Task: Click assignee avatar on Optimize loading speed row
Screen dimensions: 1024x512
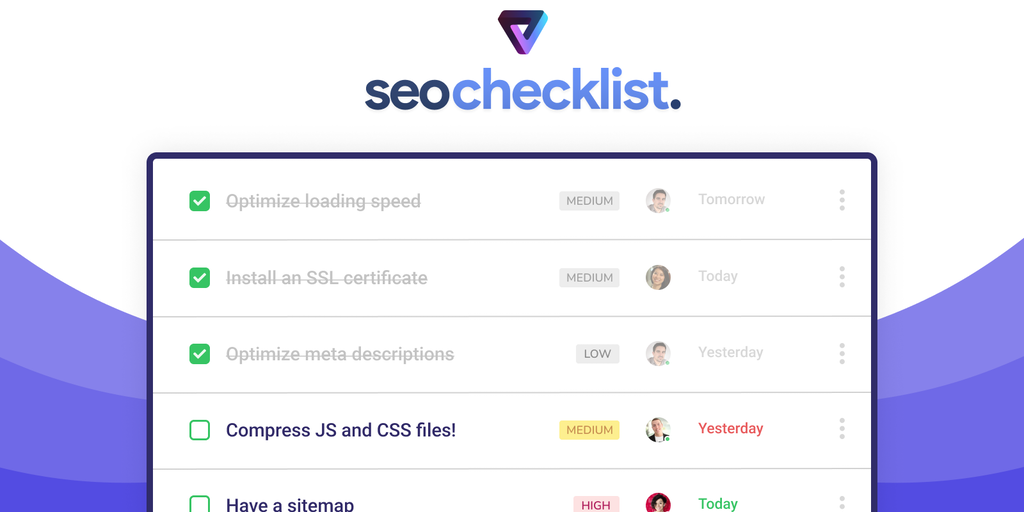Action: coord(657,200)
